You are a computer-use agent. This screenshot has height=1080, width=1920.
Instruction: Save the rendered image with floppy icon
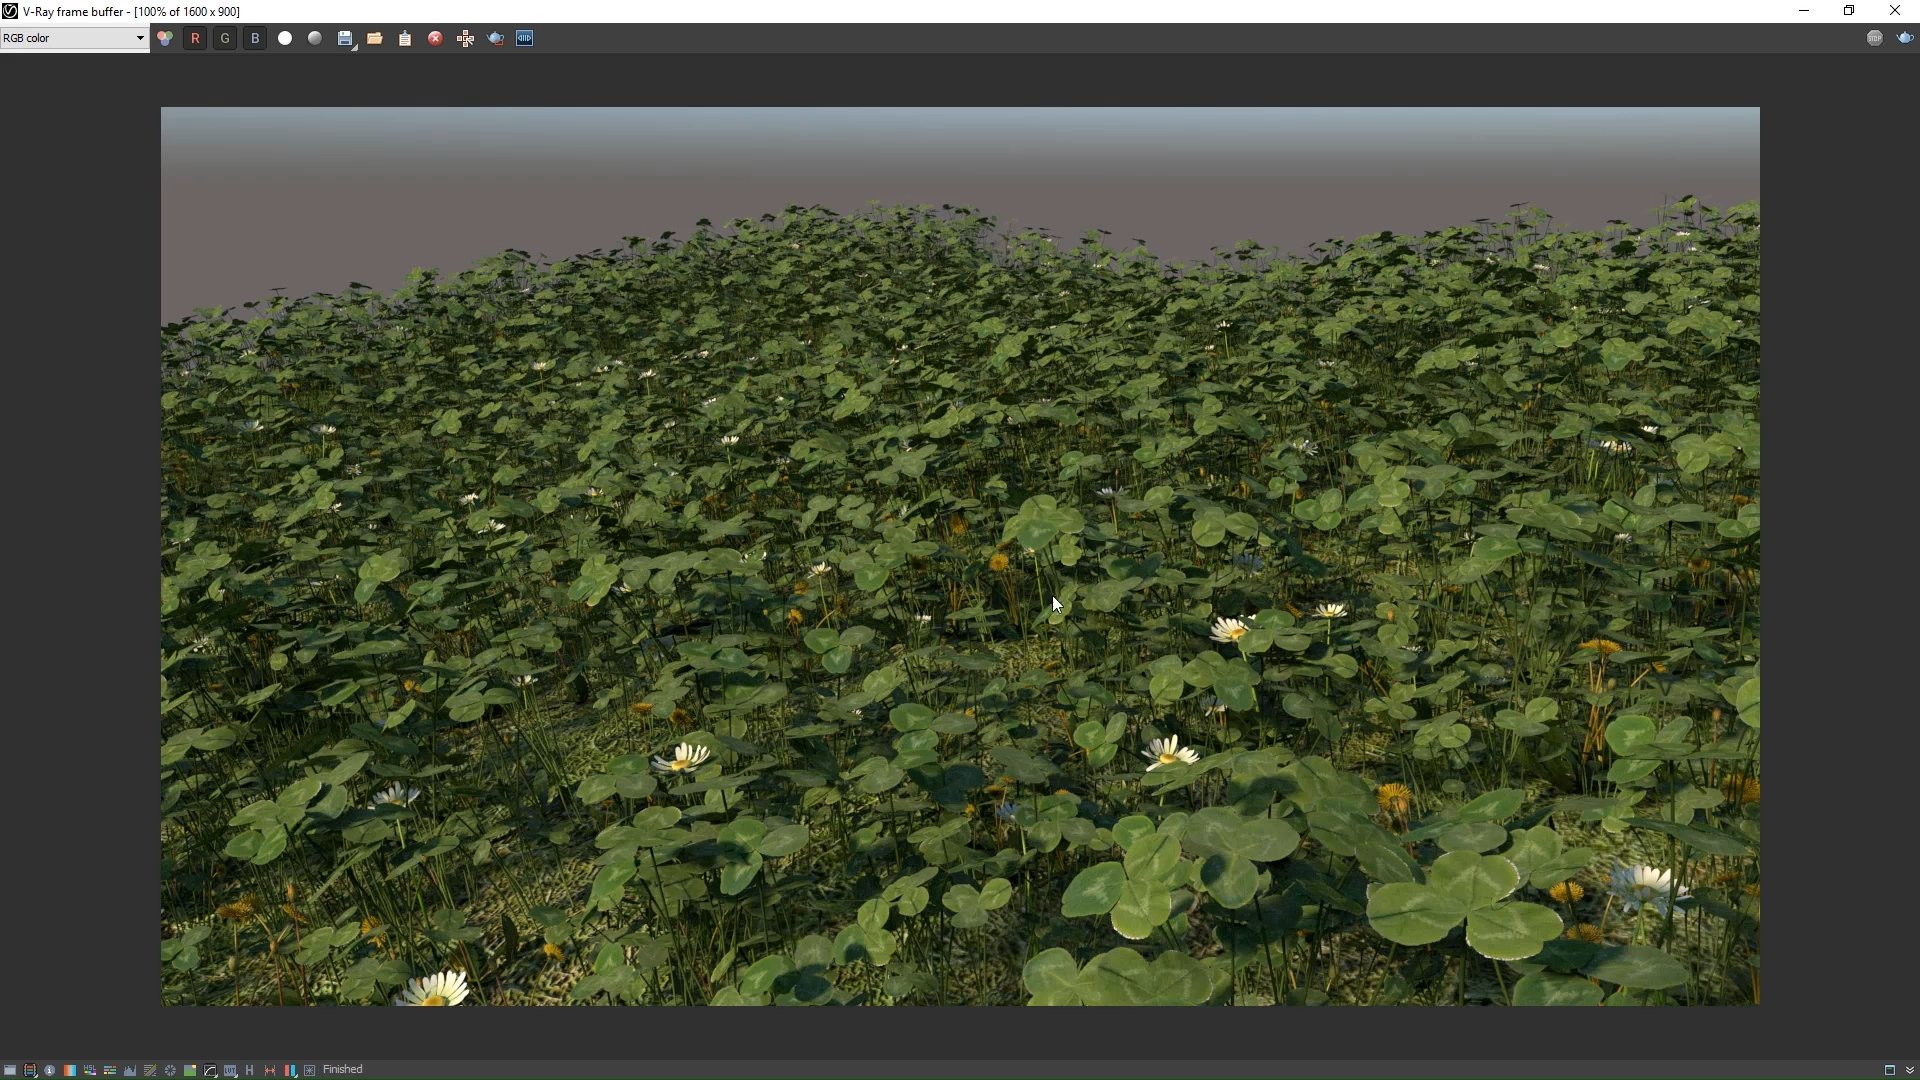coord(345,38)
